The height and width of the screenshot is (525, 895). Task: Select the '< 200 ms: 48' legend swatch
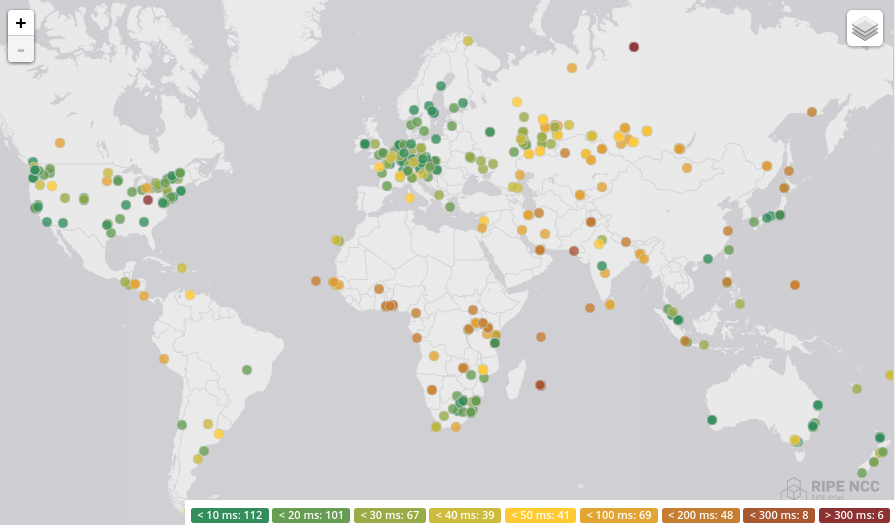[x=700, y=515]
